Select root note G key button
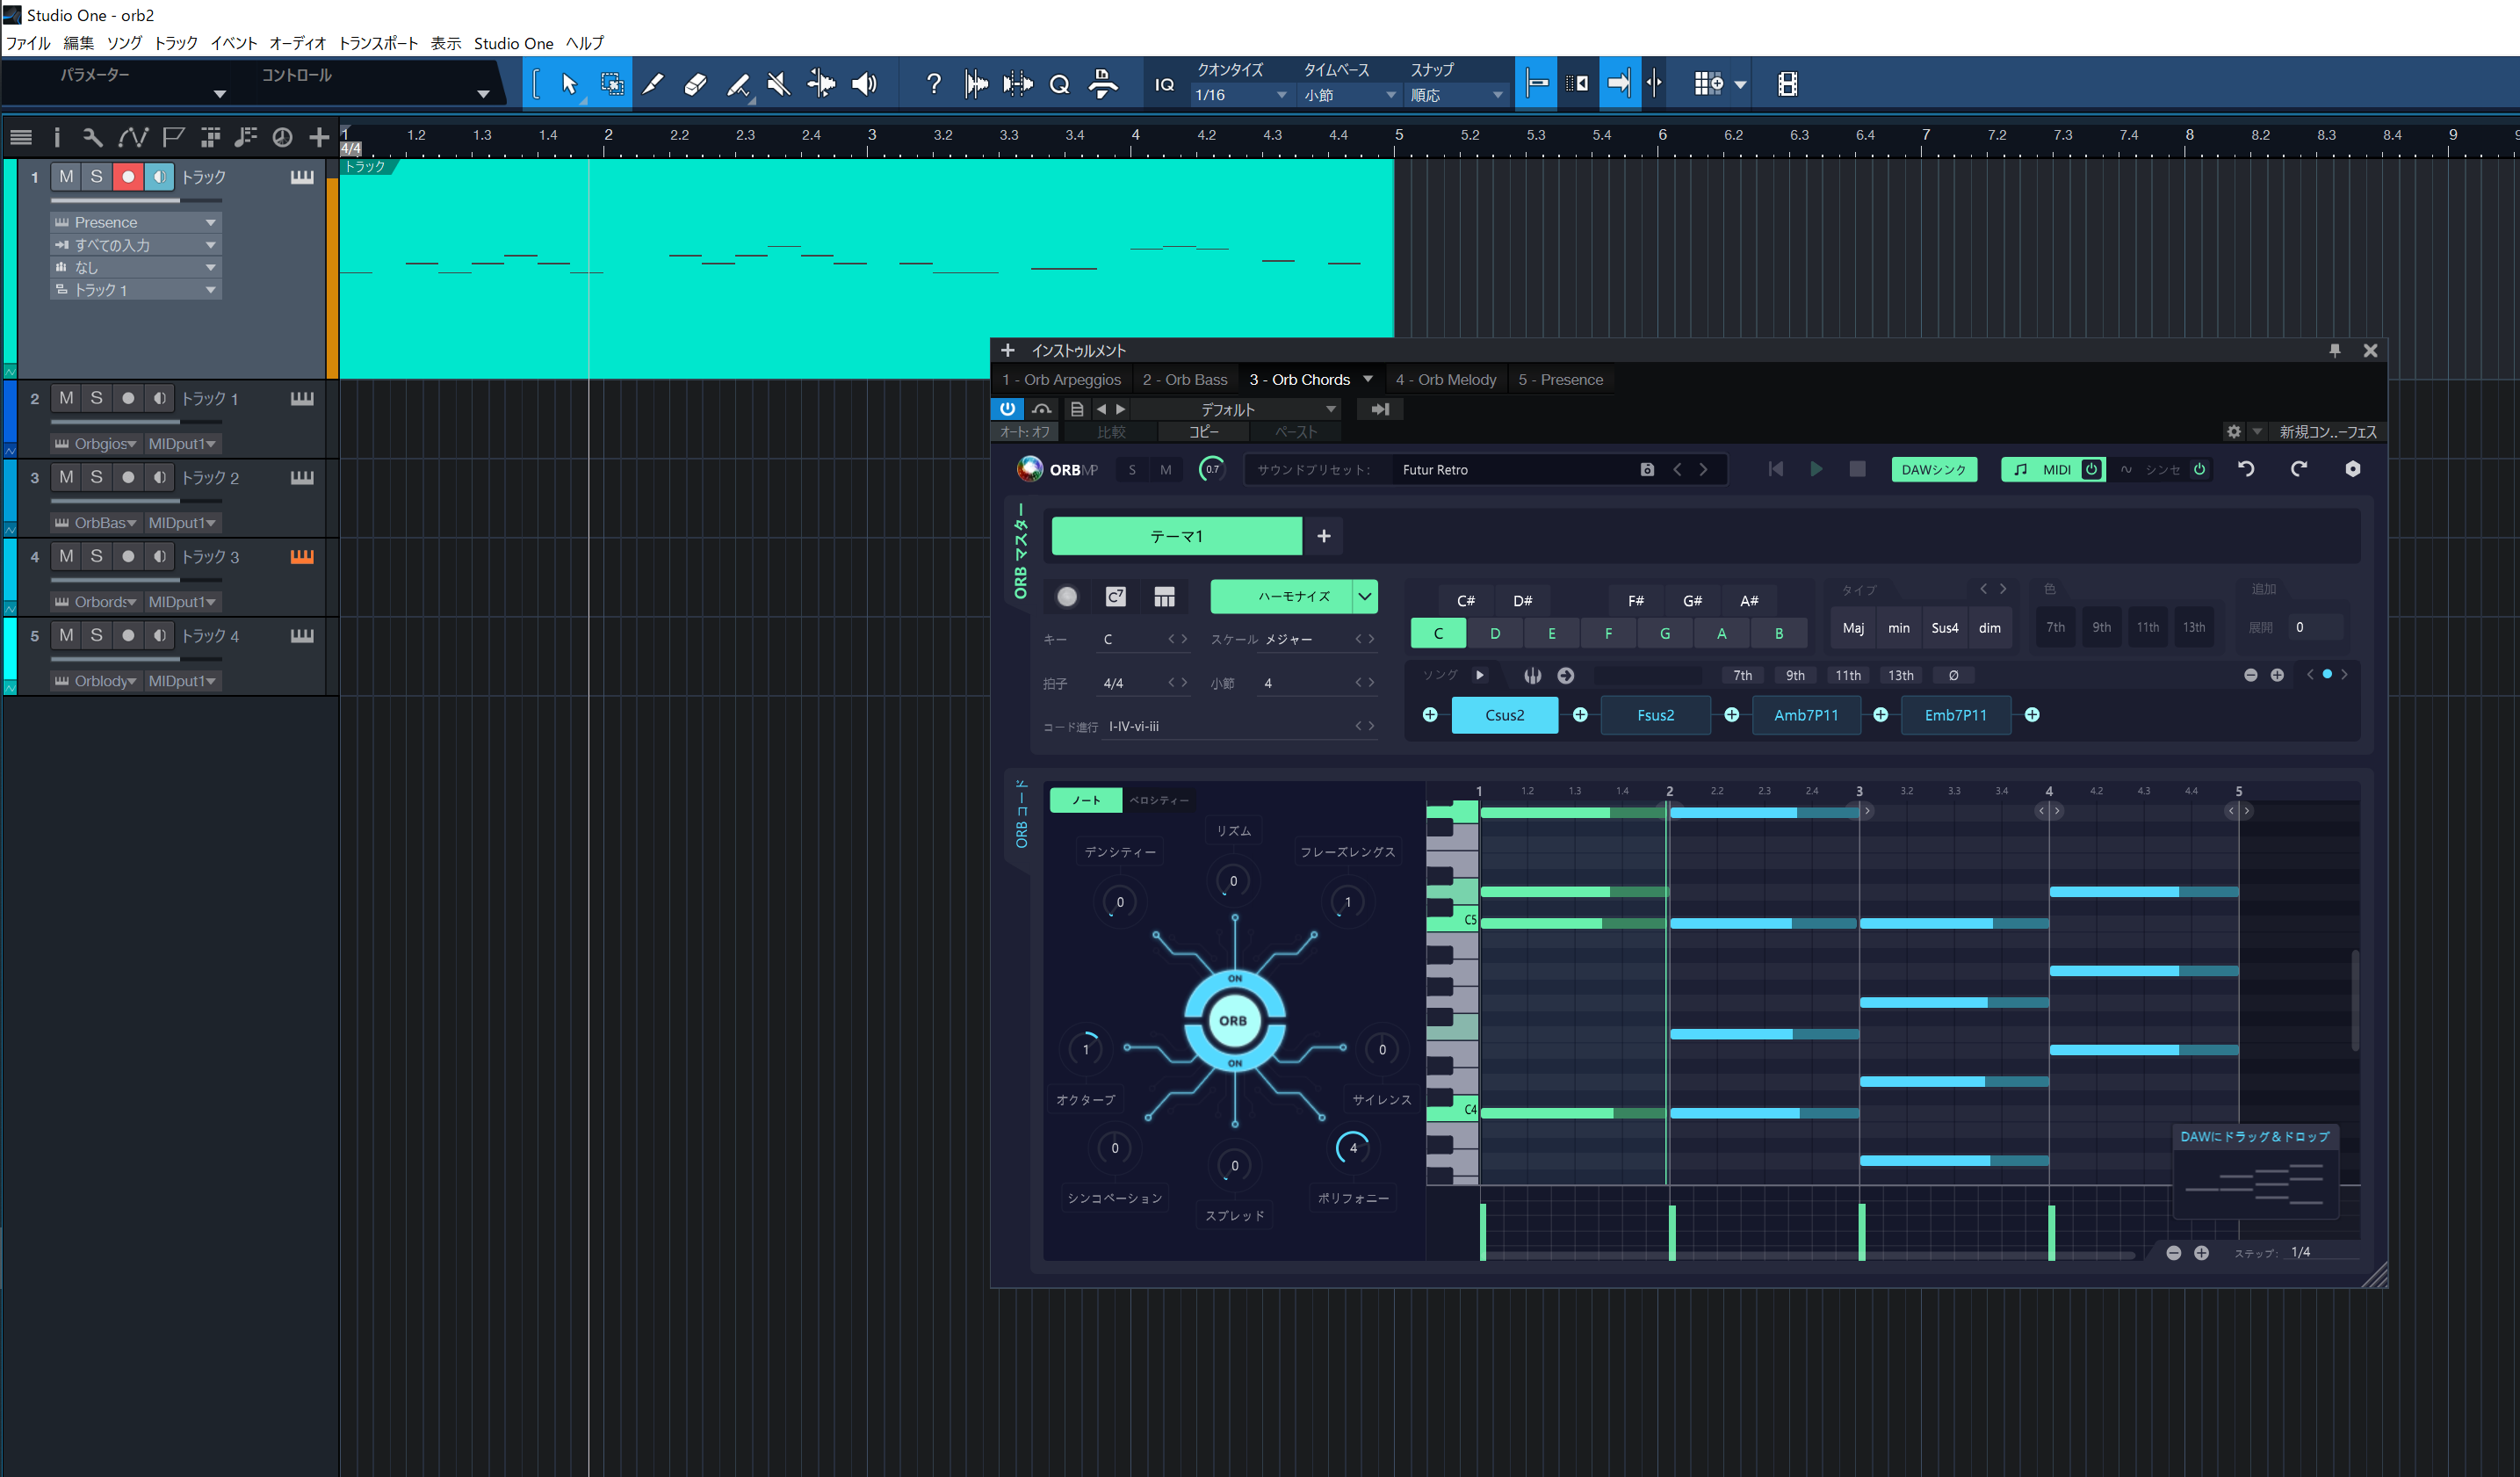The width and height of the screenshot is (2520, 1477). 1665,634
